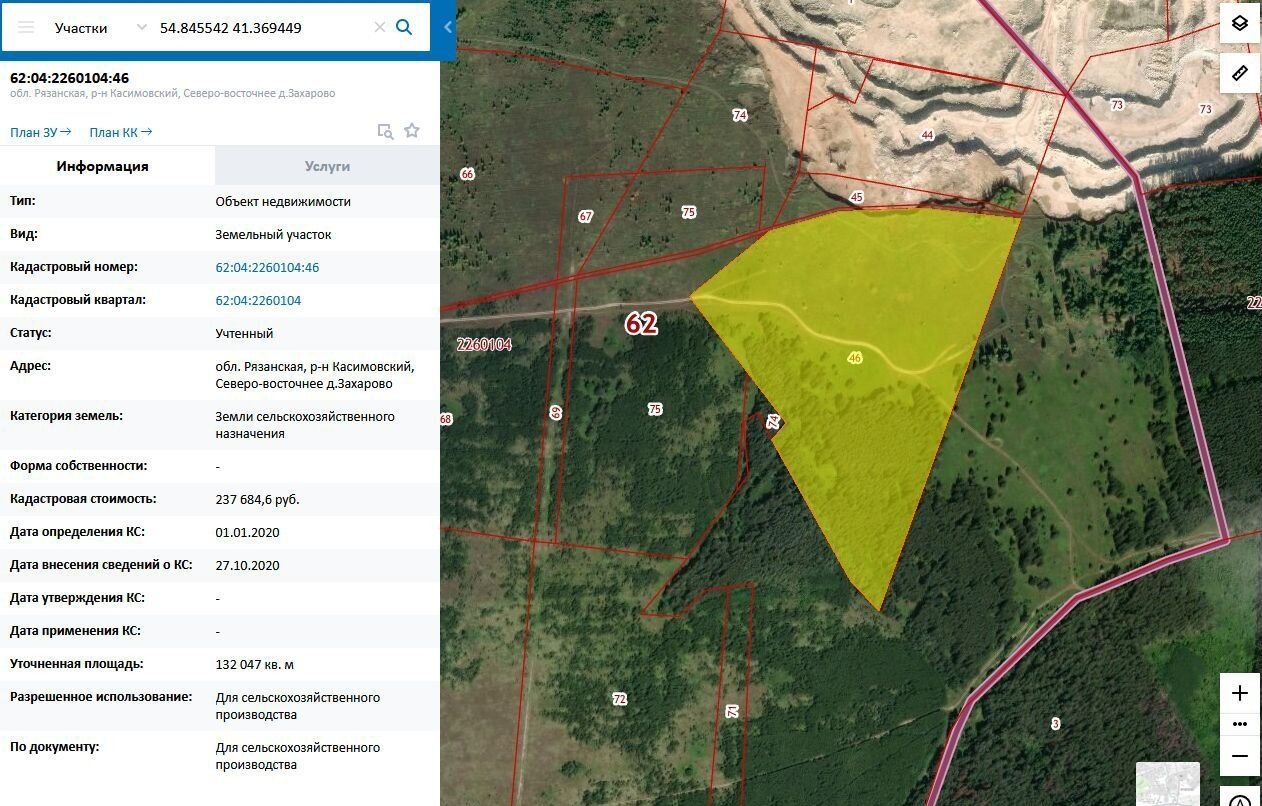This screenshot has height=806, width=1262.
Task: Switch basemap using the minimap thumbnail
Action: click(x=1167, y=783)
